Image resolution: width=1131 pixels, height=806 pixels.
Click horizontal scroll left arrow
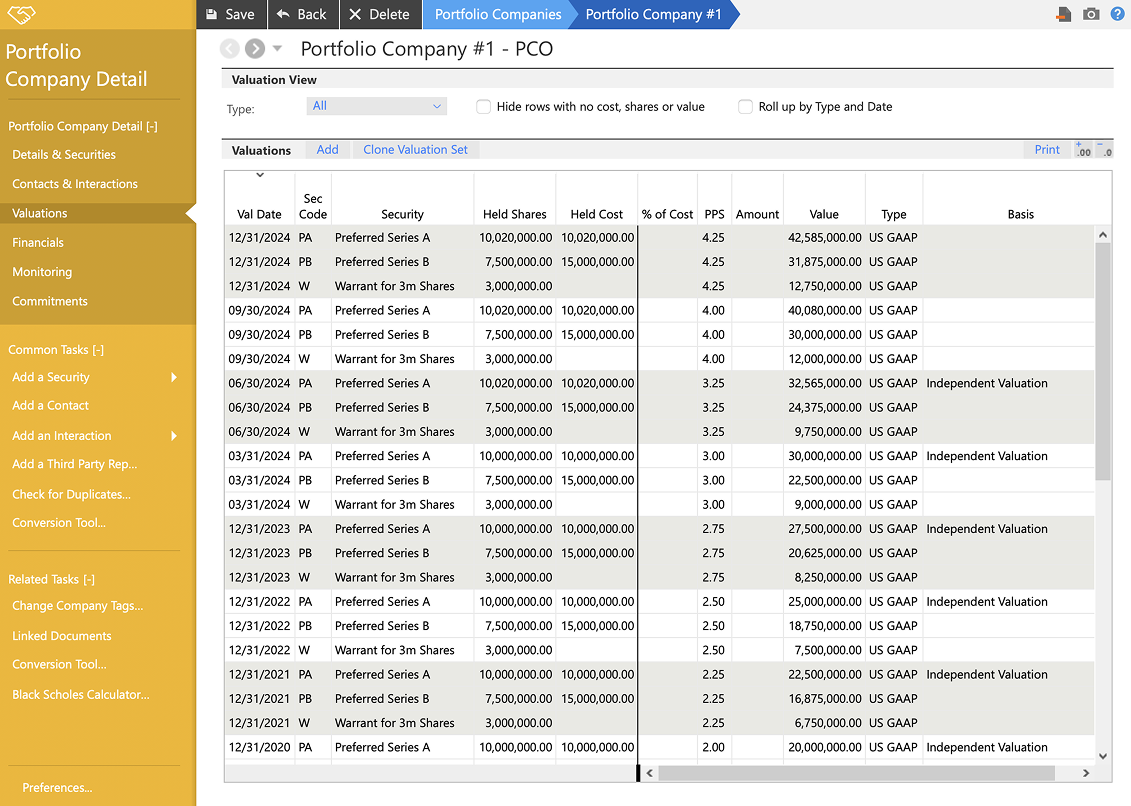pos(650,773)
